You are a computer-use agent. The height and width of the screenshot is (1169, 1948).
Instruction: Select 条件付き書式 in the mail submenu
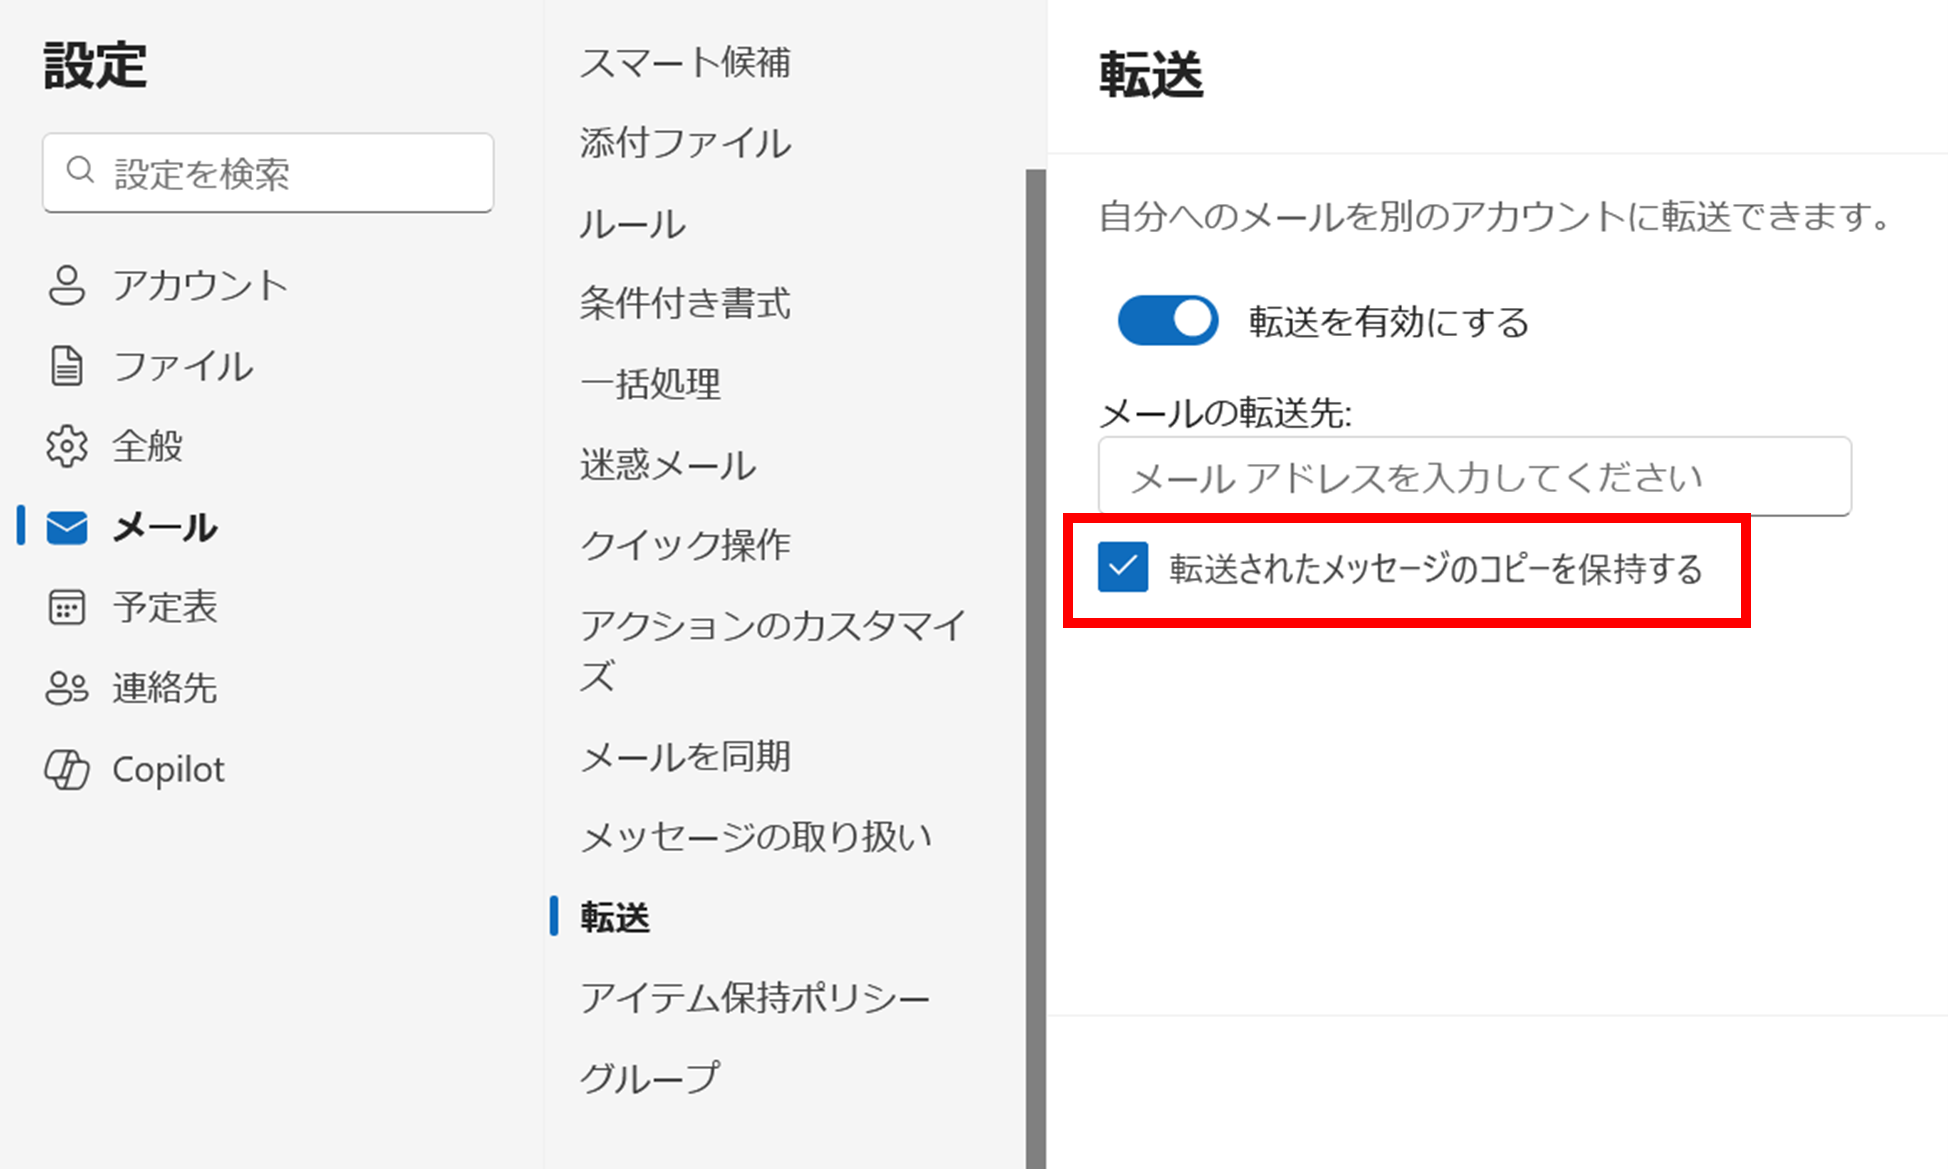click(685, 303)
